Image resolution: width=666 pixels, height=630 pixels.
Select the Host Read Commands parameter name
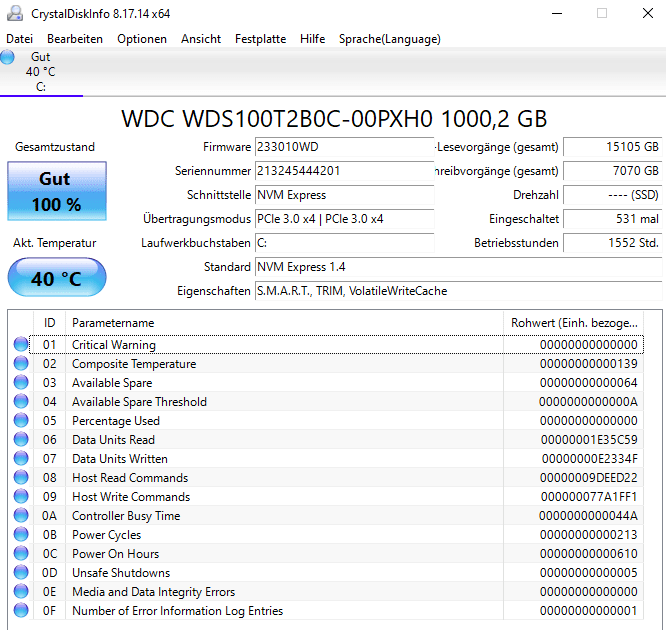[x=130, y=477]
